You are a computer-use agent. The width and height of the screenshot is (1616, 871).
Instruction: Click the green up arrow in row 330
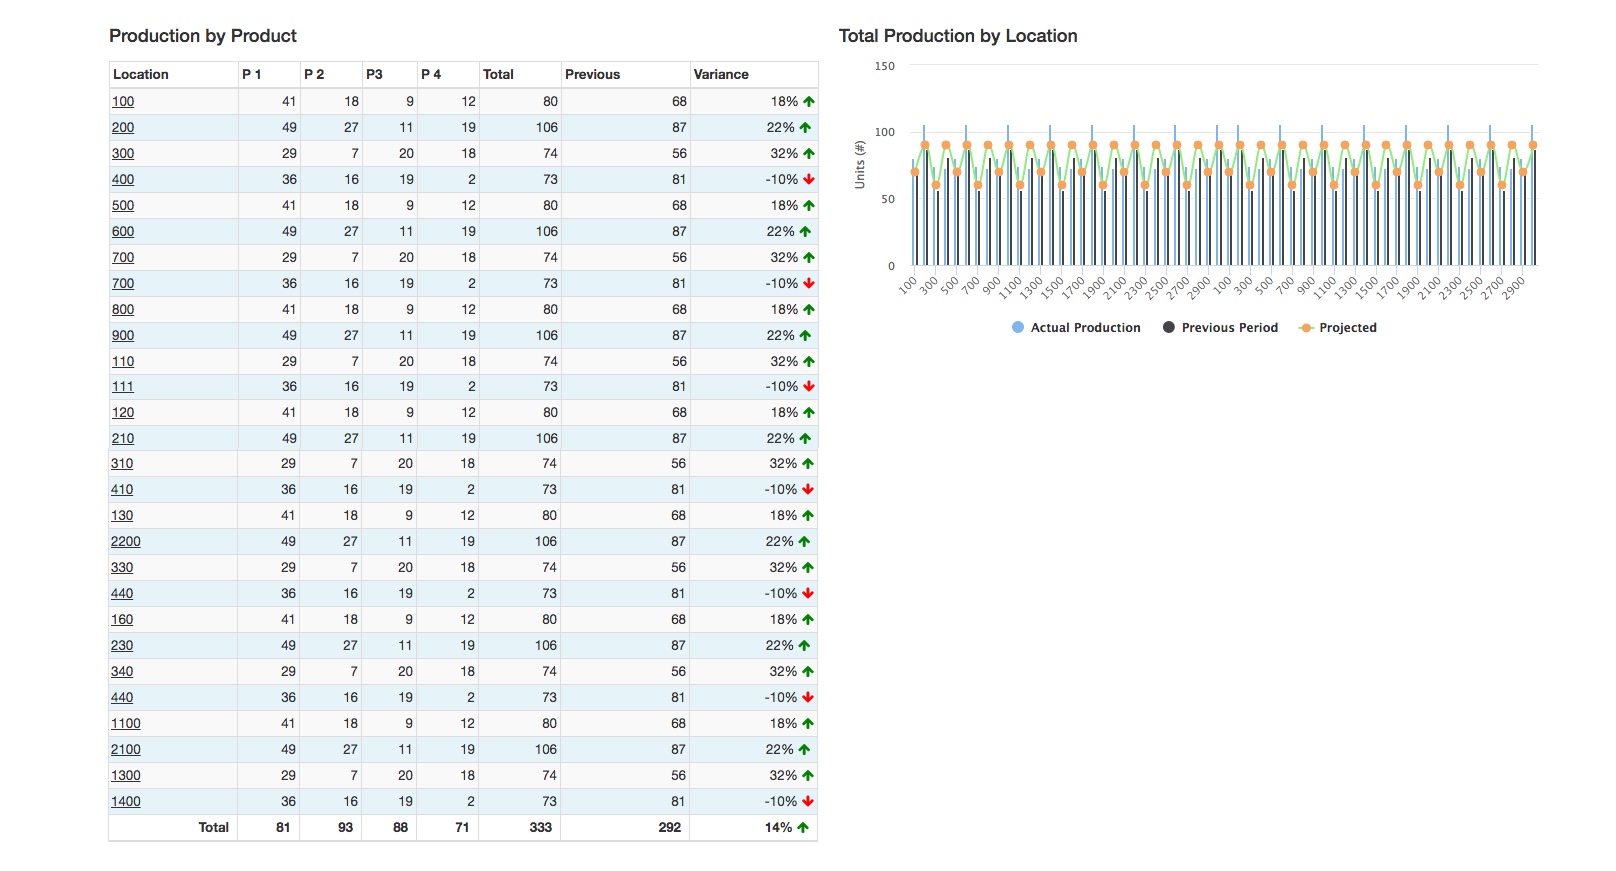click(808, 567)
